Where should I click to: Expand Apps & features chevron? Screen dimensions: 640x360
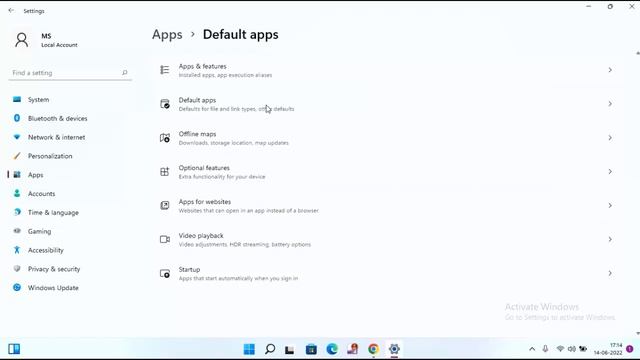point(610,70)
